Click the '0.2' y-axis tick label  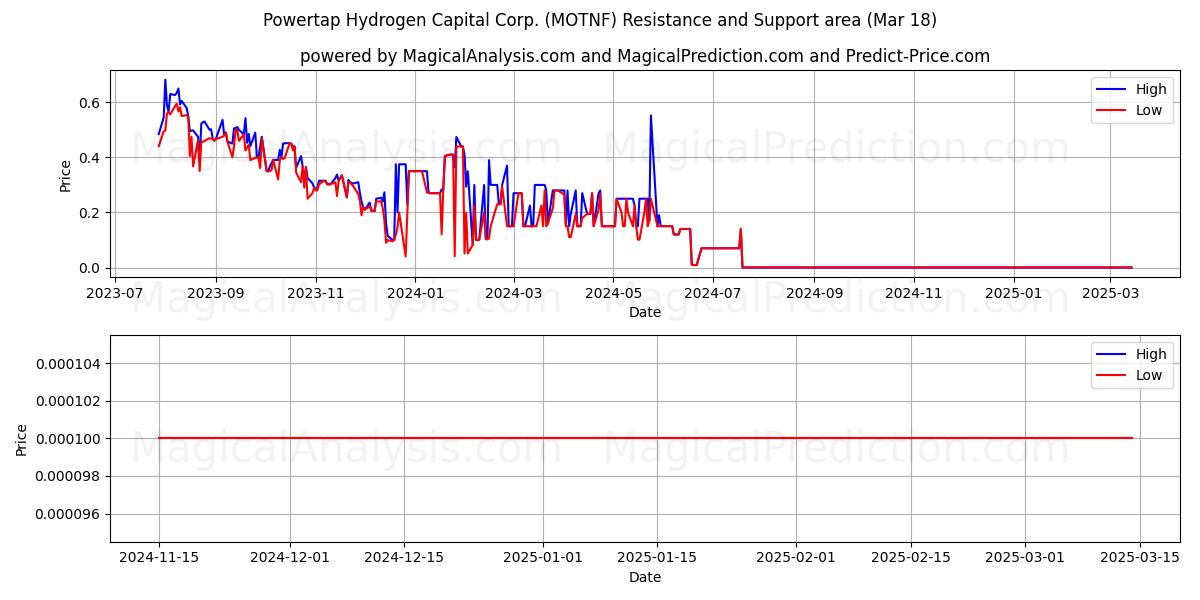coord(92,213)
